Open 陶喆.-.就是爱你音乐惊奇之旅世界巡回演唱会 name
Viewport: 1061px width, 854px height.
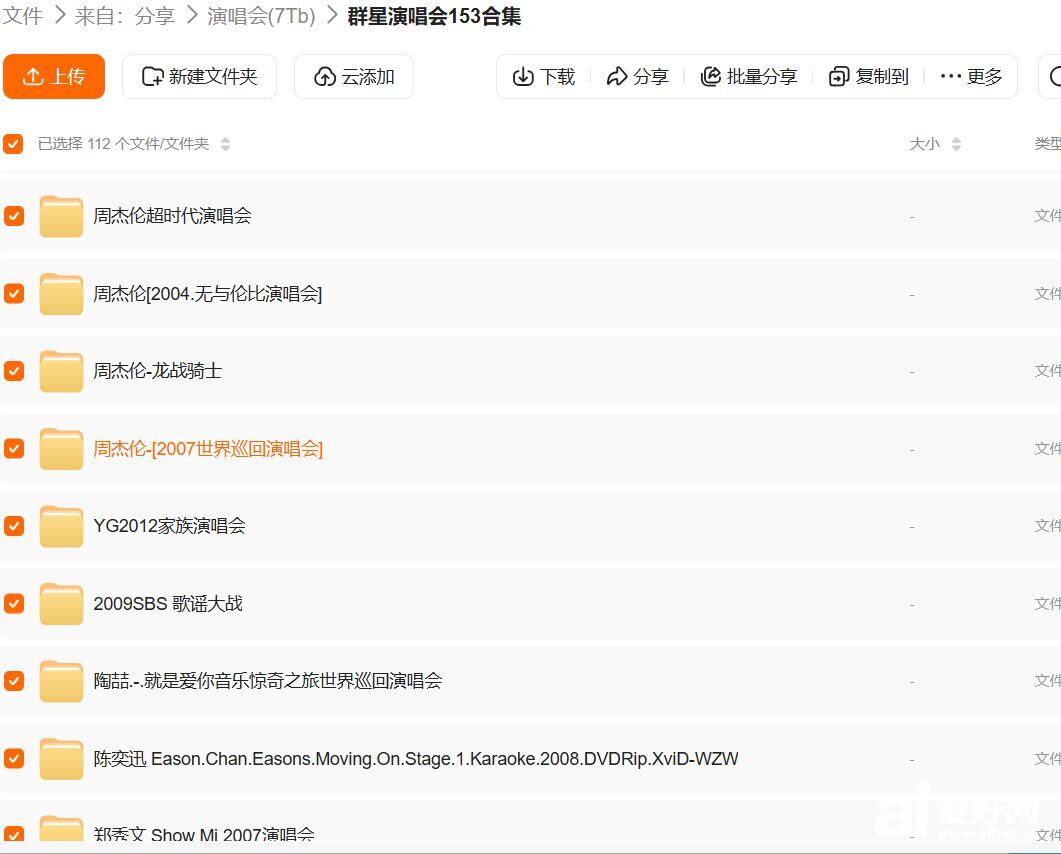pyautogui.click(x=268, y=681)
